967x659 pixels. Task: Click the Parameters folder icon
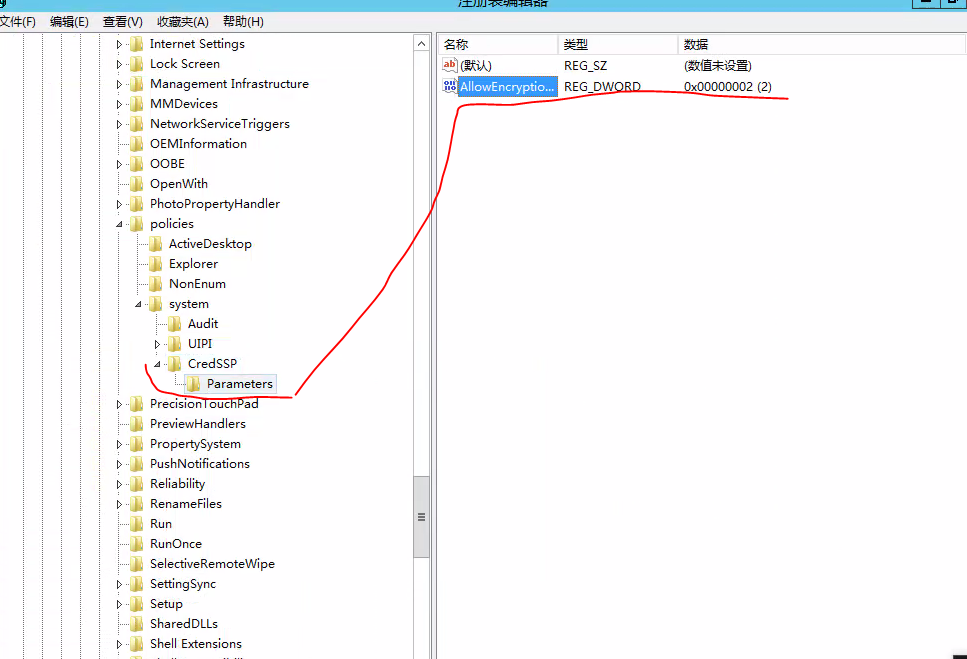194,383
